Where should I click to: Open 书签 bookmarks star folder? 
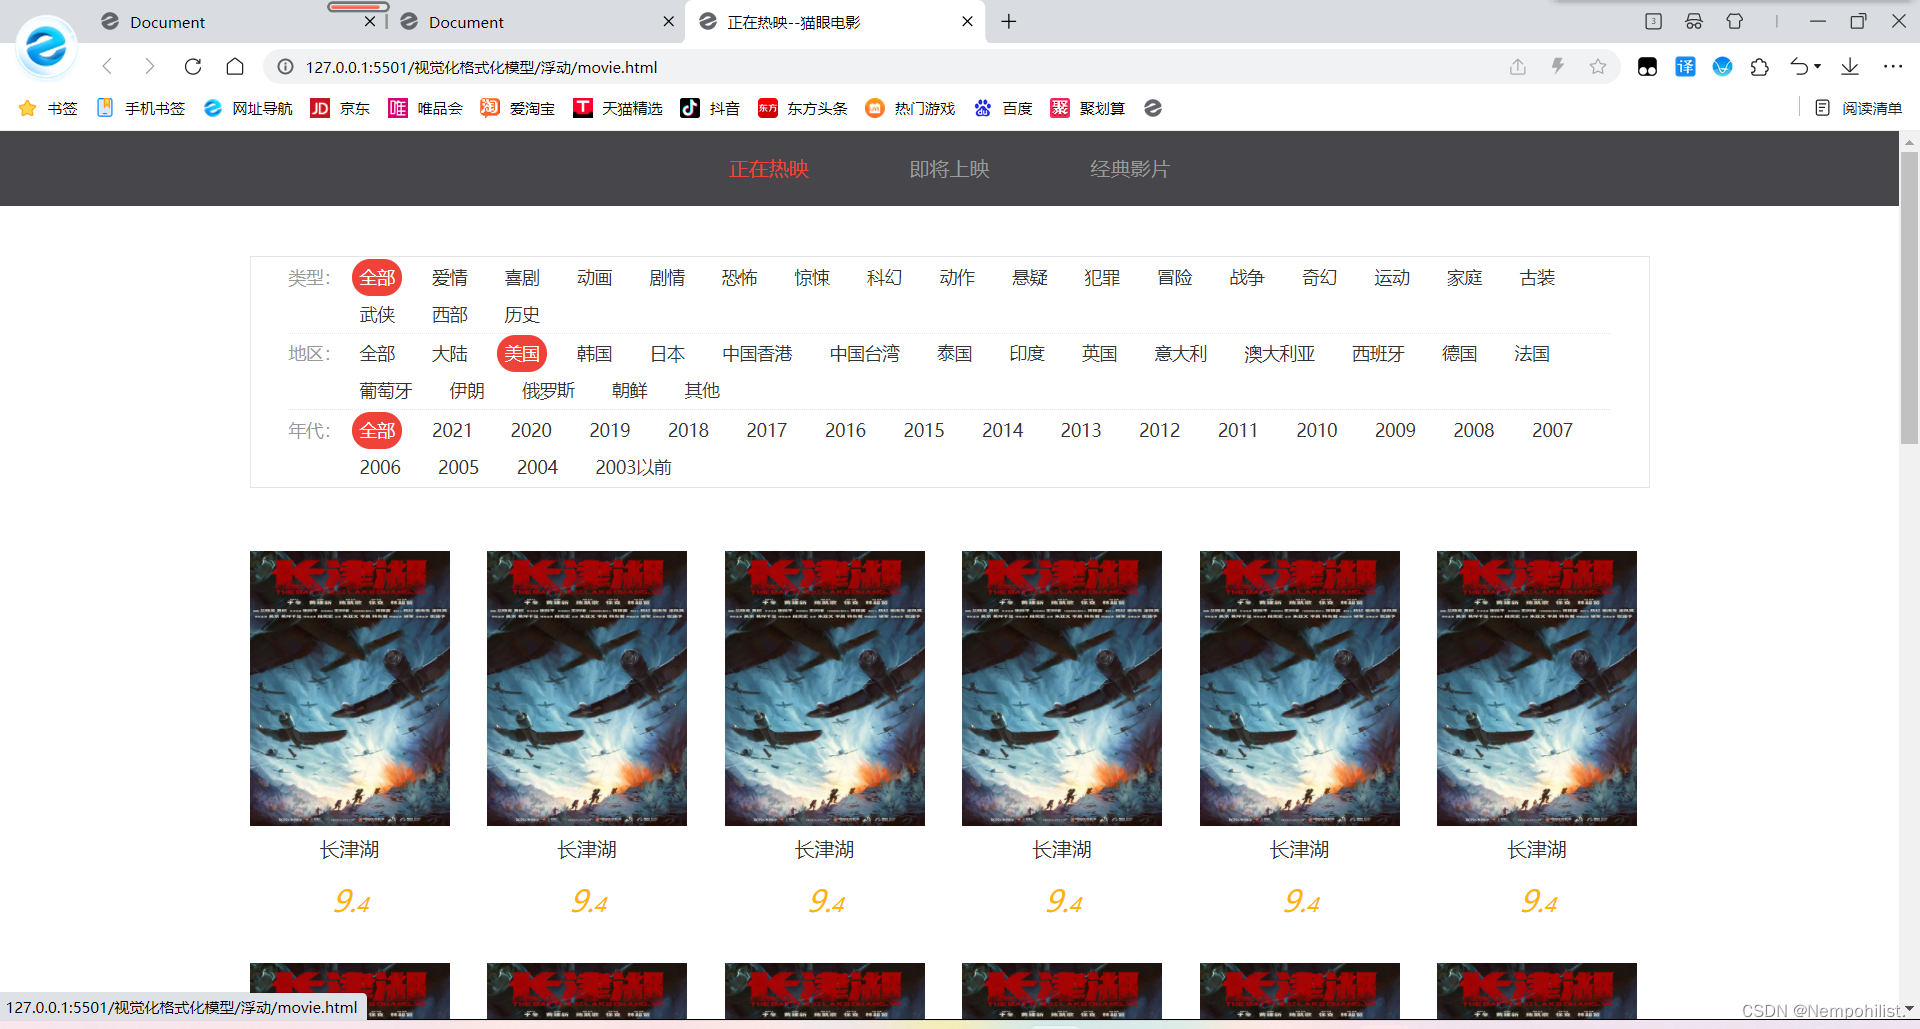(x=47, y=108)
